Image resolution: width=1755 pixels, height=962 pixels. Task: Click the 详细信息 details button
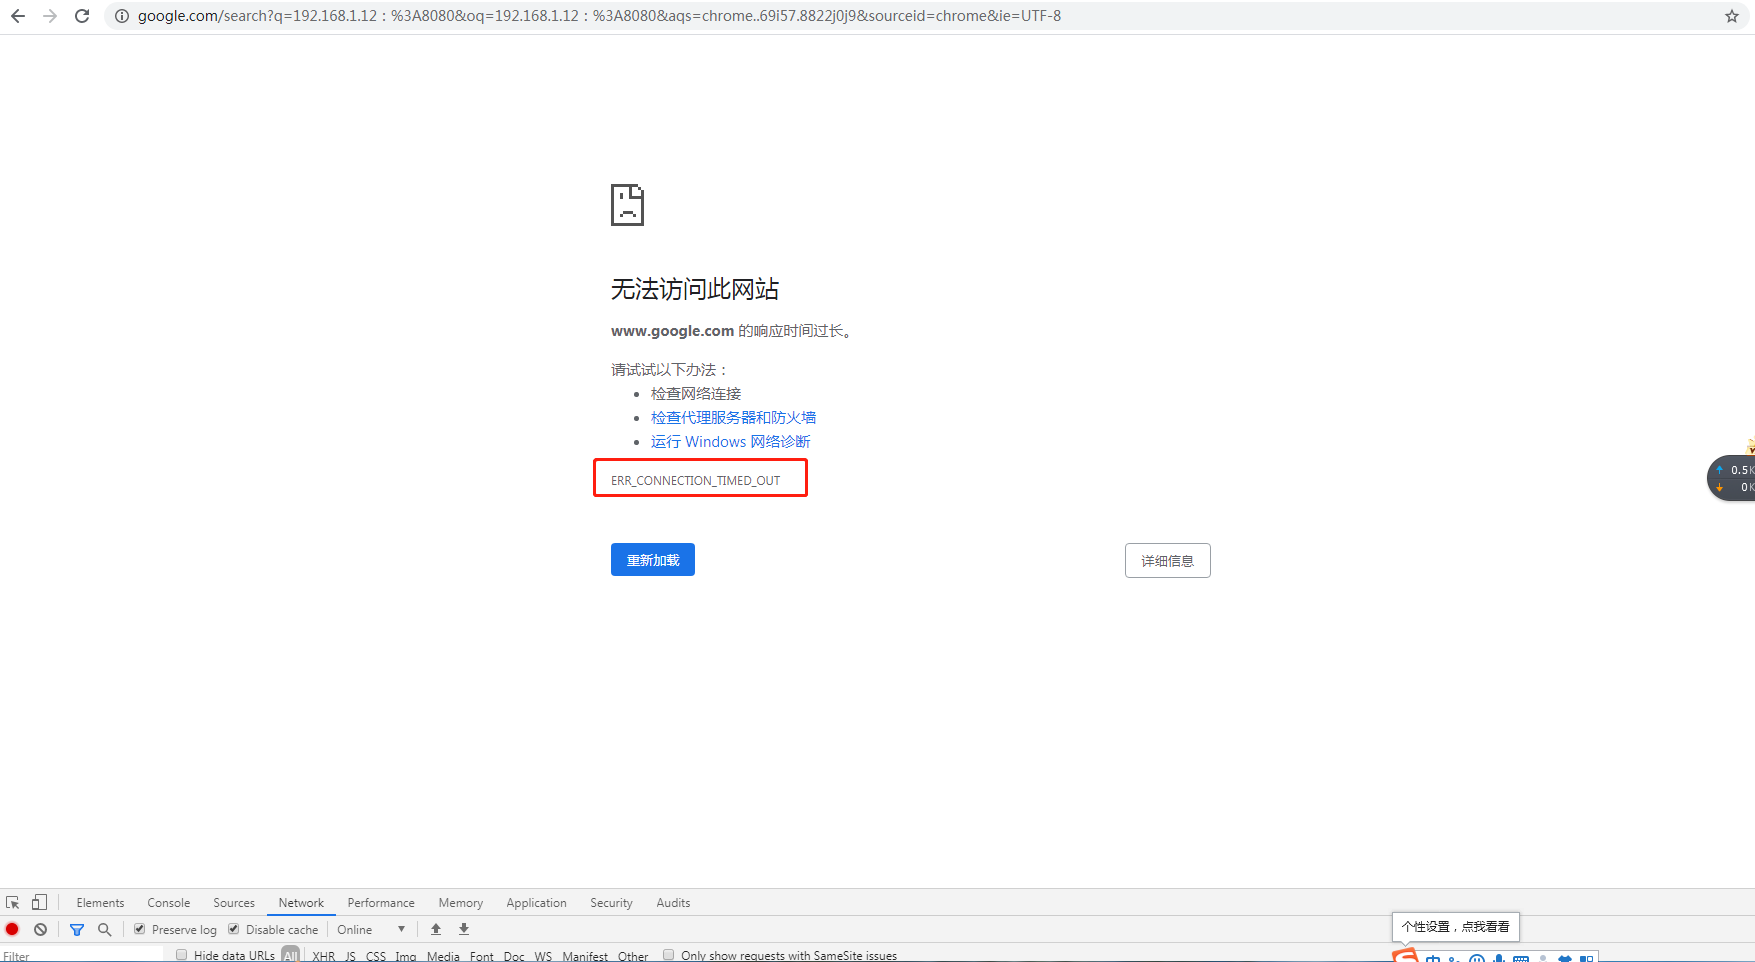point(1167,561)
